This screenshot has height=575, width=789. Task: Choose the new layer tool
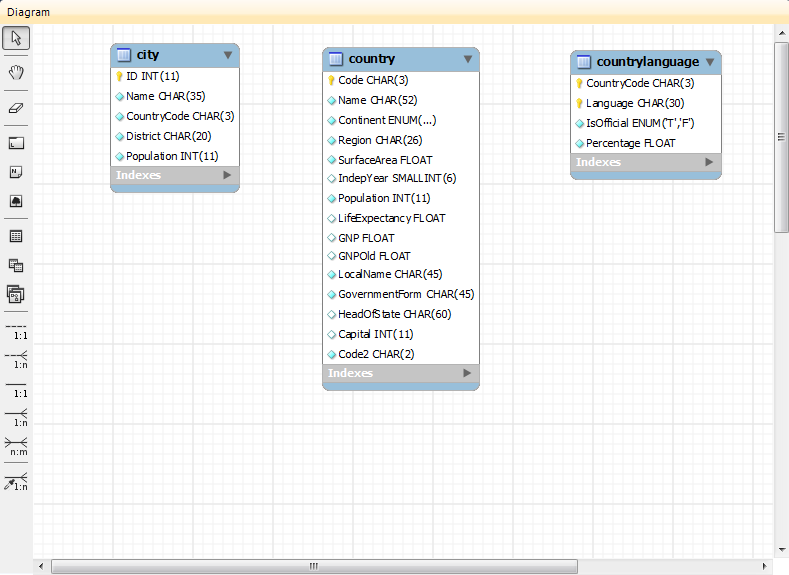16,143
